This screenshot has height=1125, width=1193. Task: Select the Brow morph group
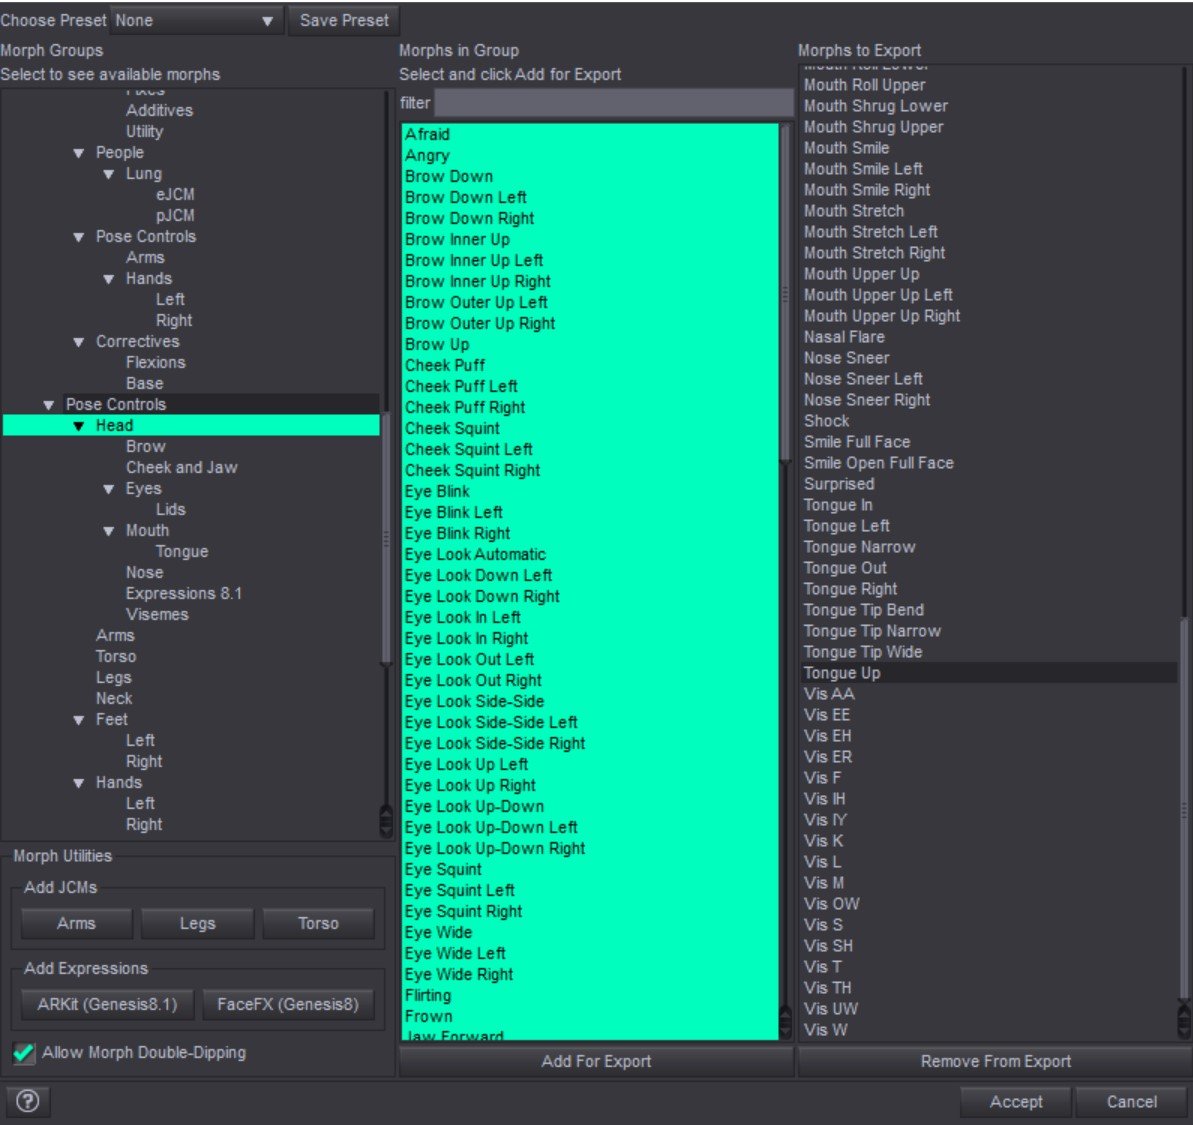coord(145,447)
